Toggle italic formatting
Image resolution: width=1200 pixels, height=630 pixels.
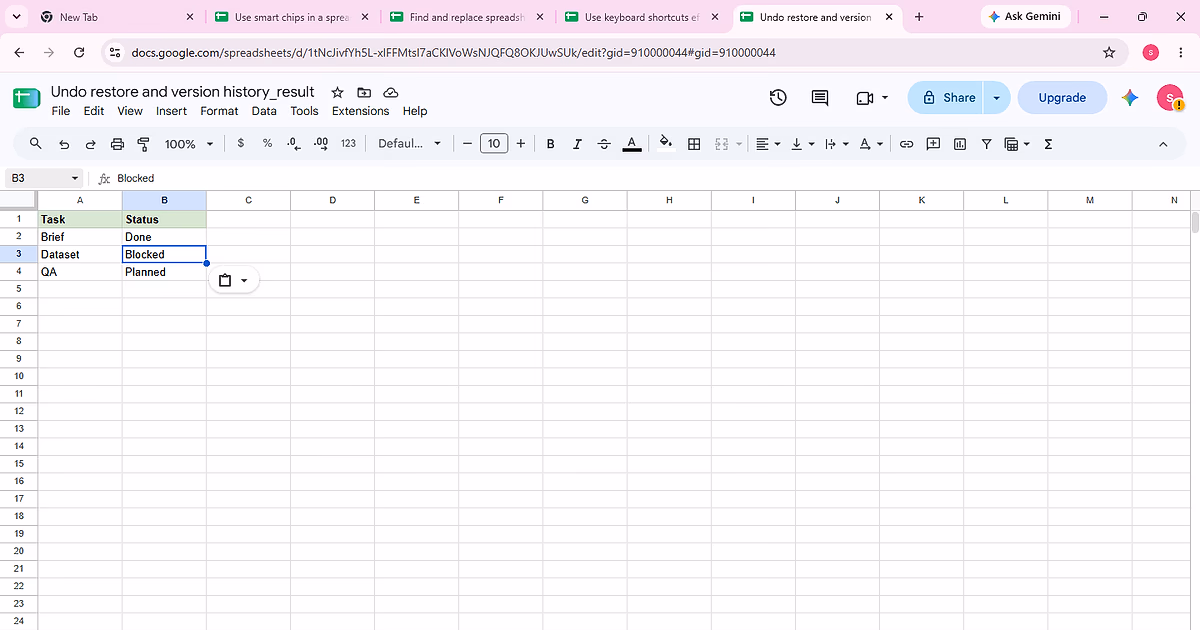pyautogui.click(x=577, y=144)
